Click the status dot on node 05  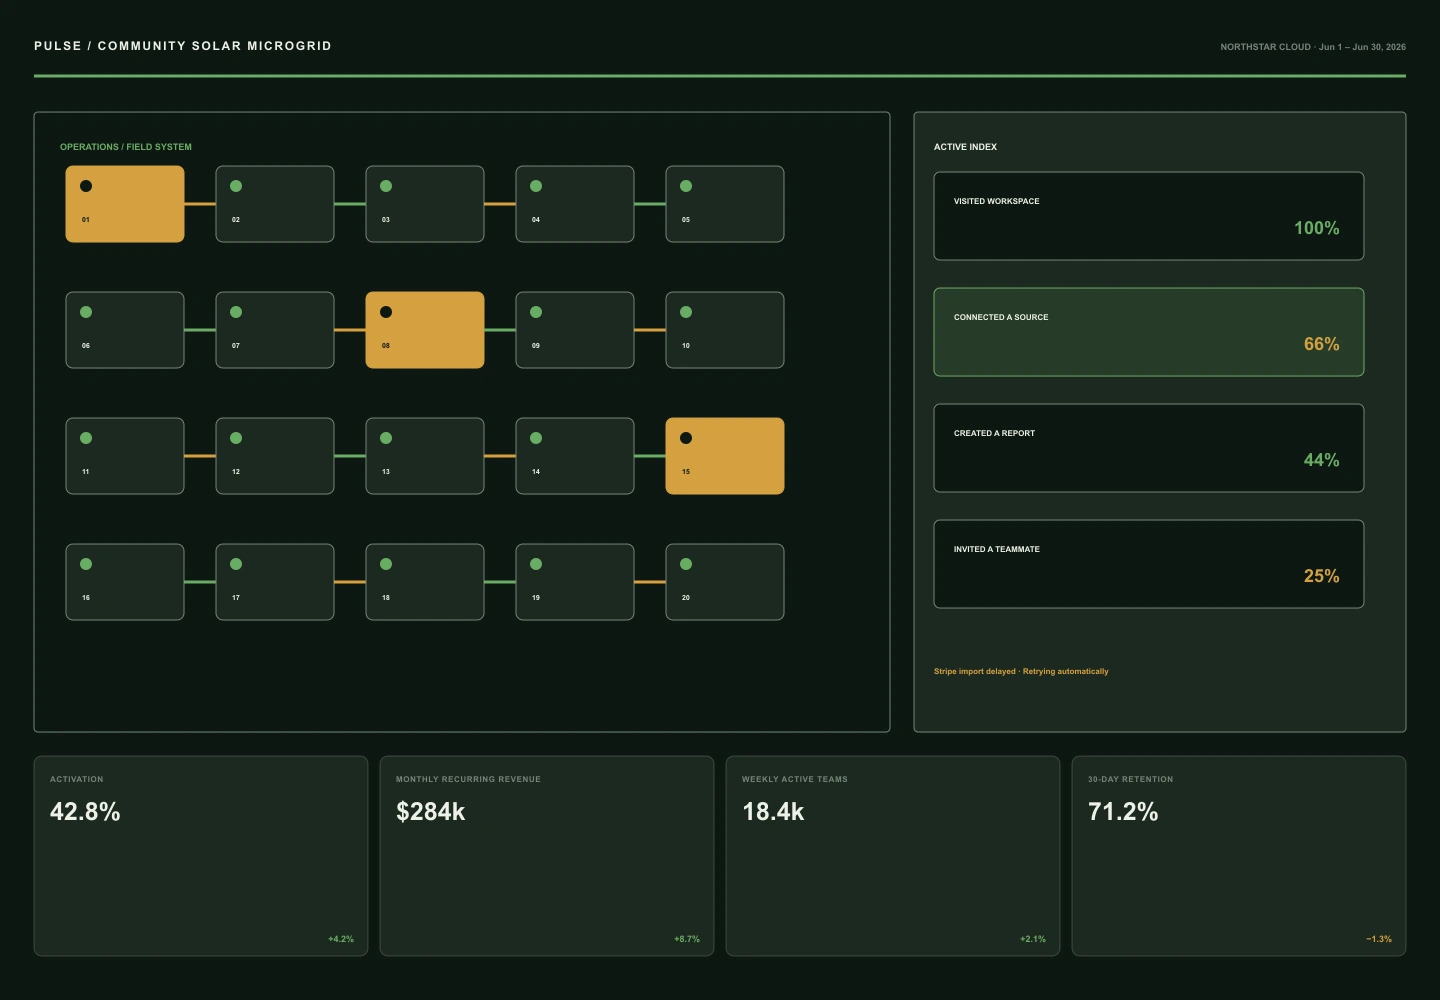click(686, 186)
